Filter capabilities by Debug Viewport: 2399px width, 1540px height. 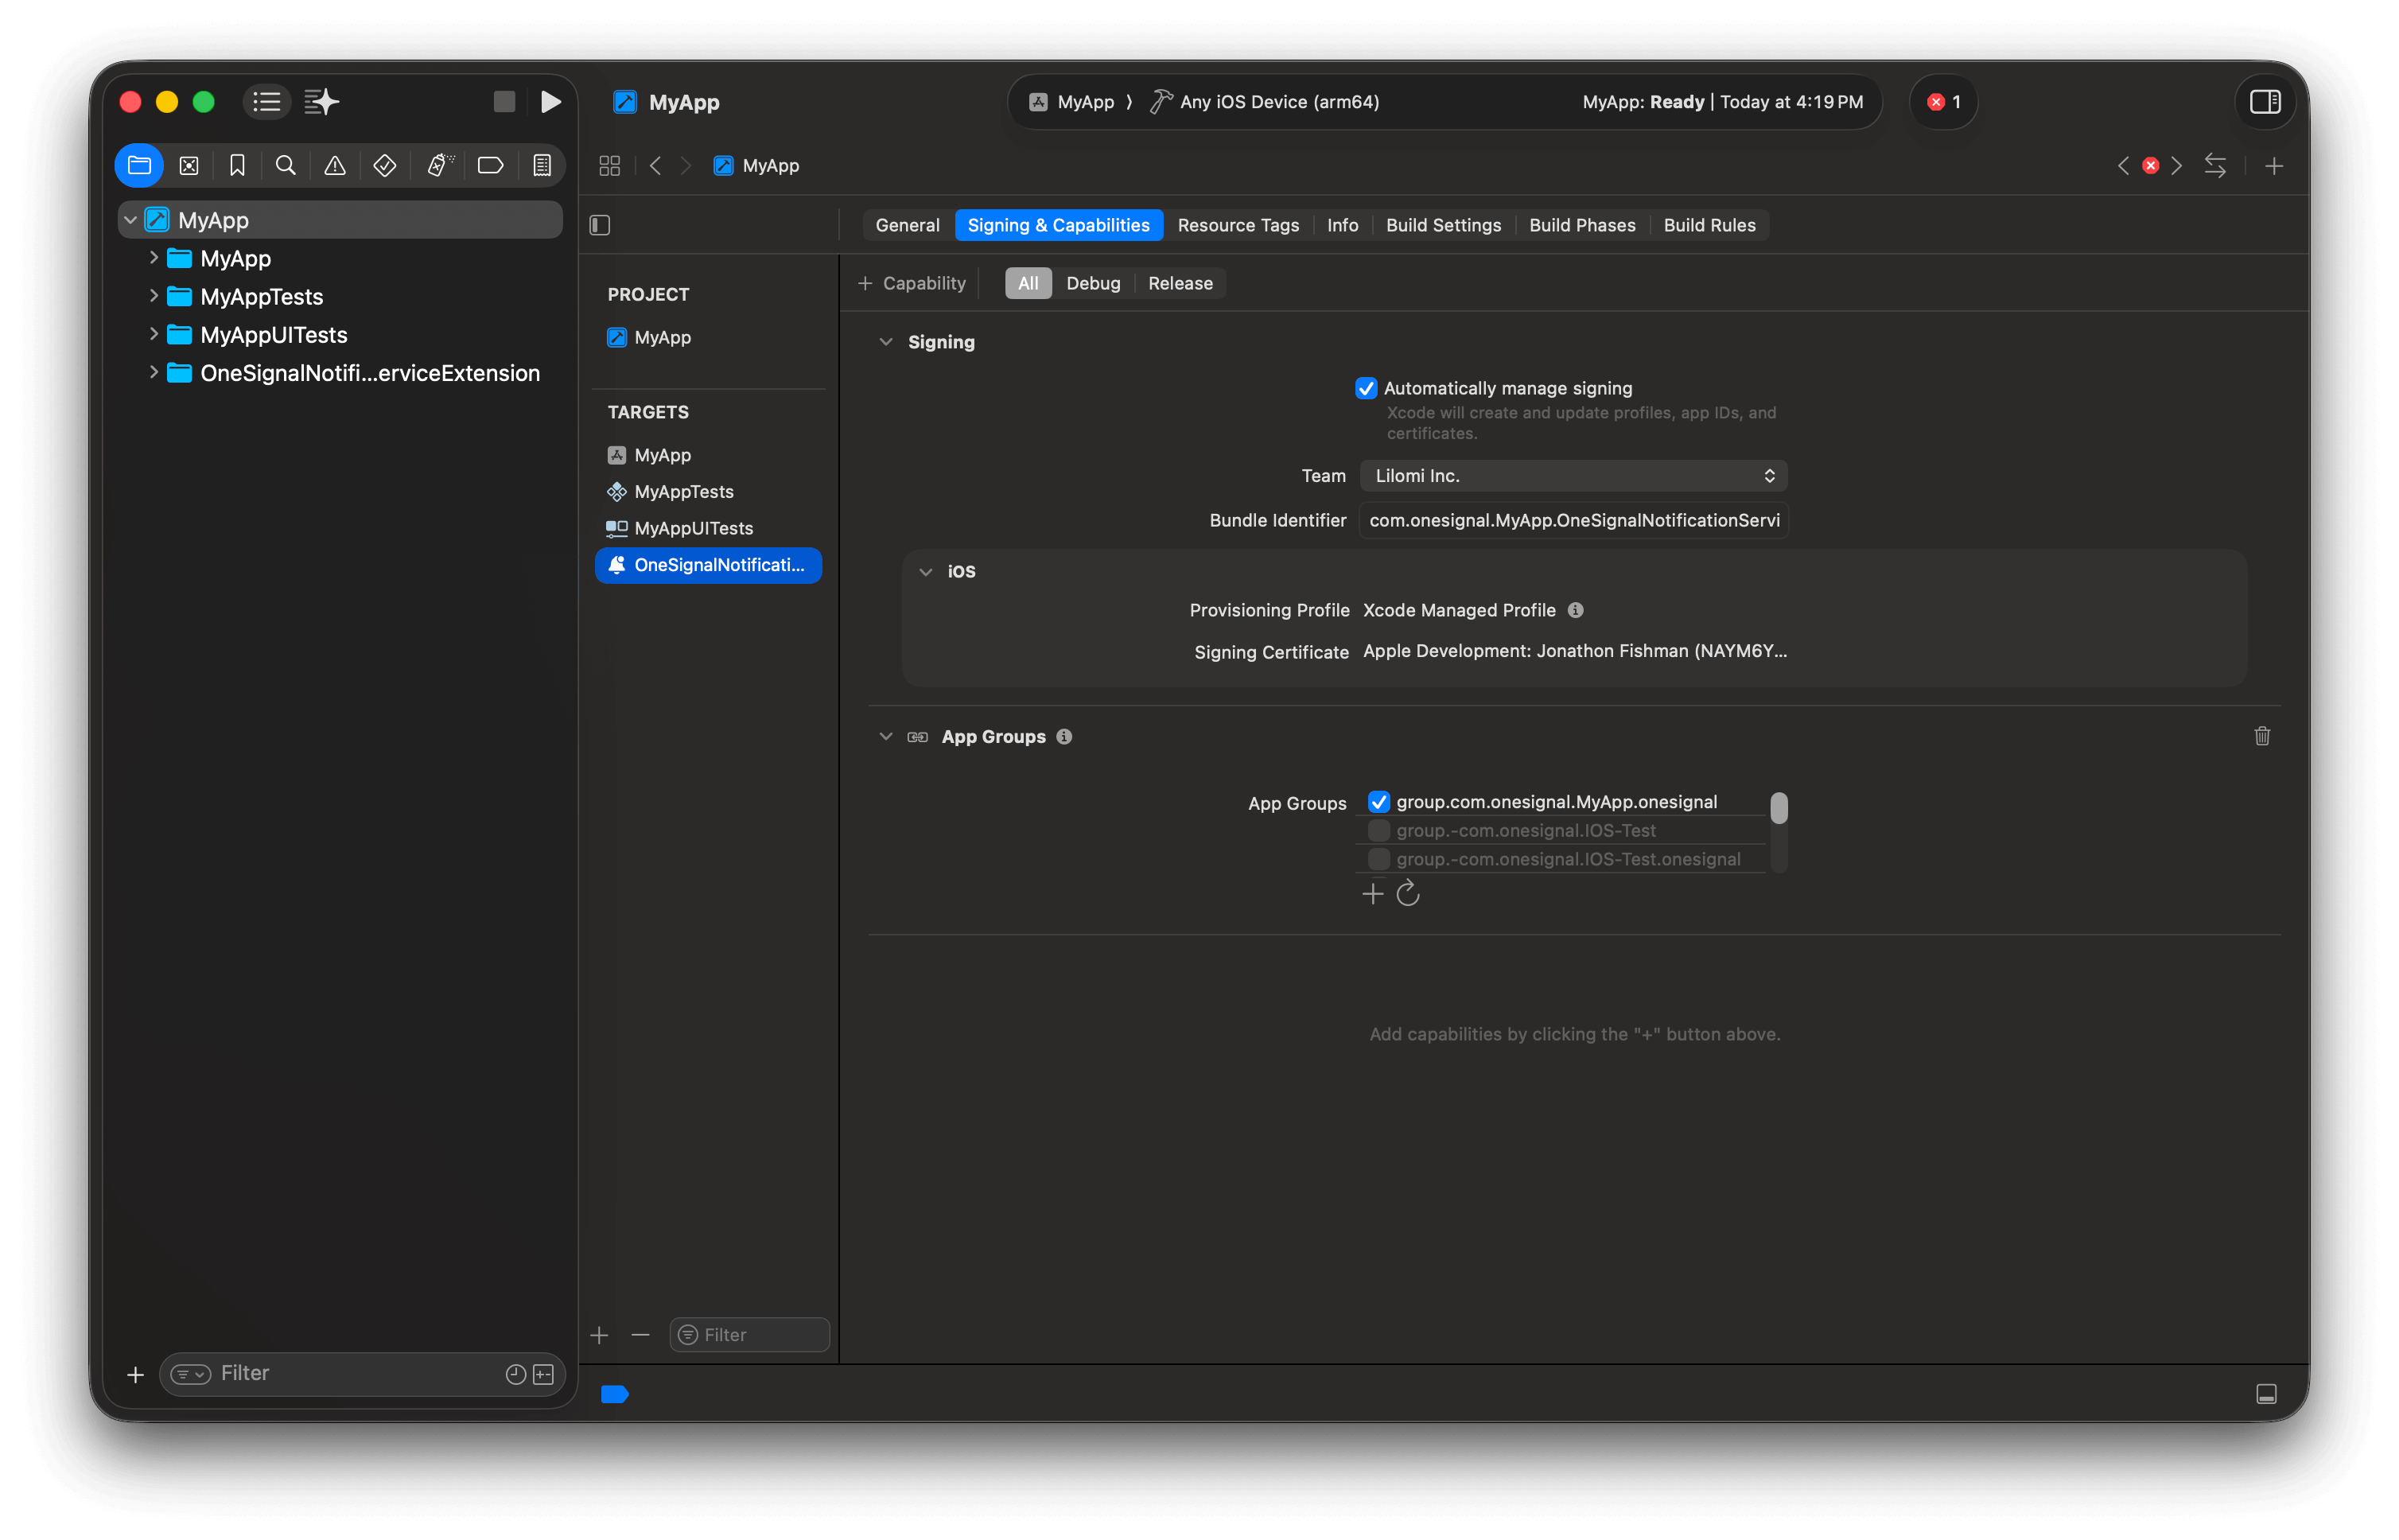1092,284
